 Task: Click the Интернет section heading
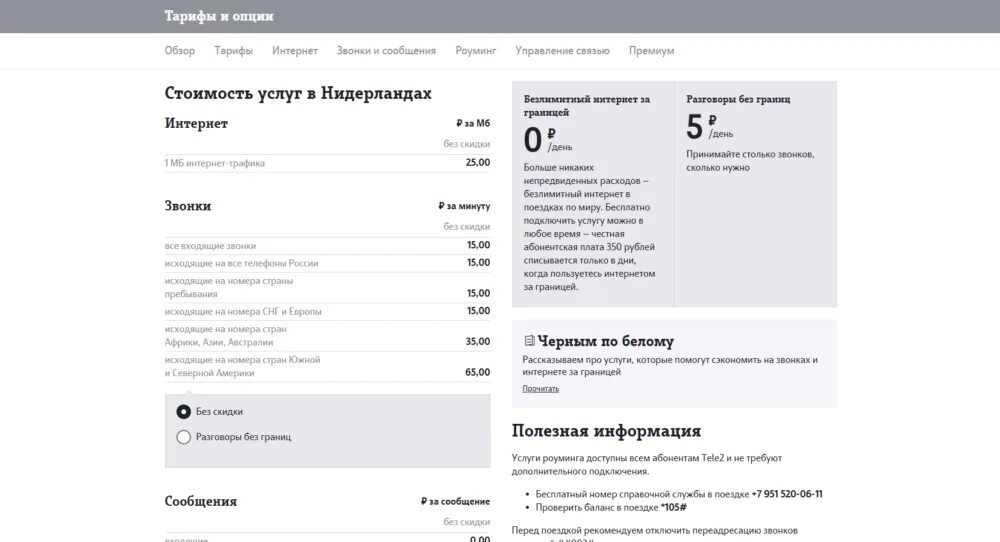pos(196,123)
